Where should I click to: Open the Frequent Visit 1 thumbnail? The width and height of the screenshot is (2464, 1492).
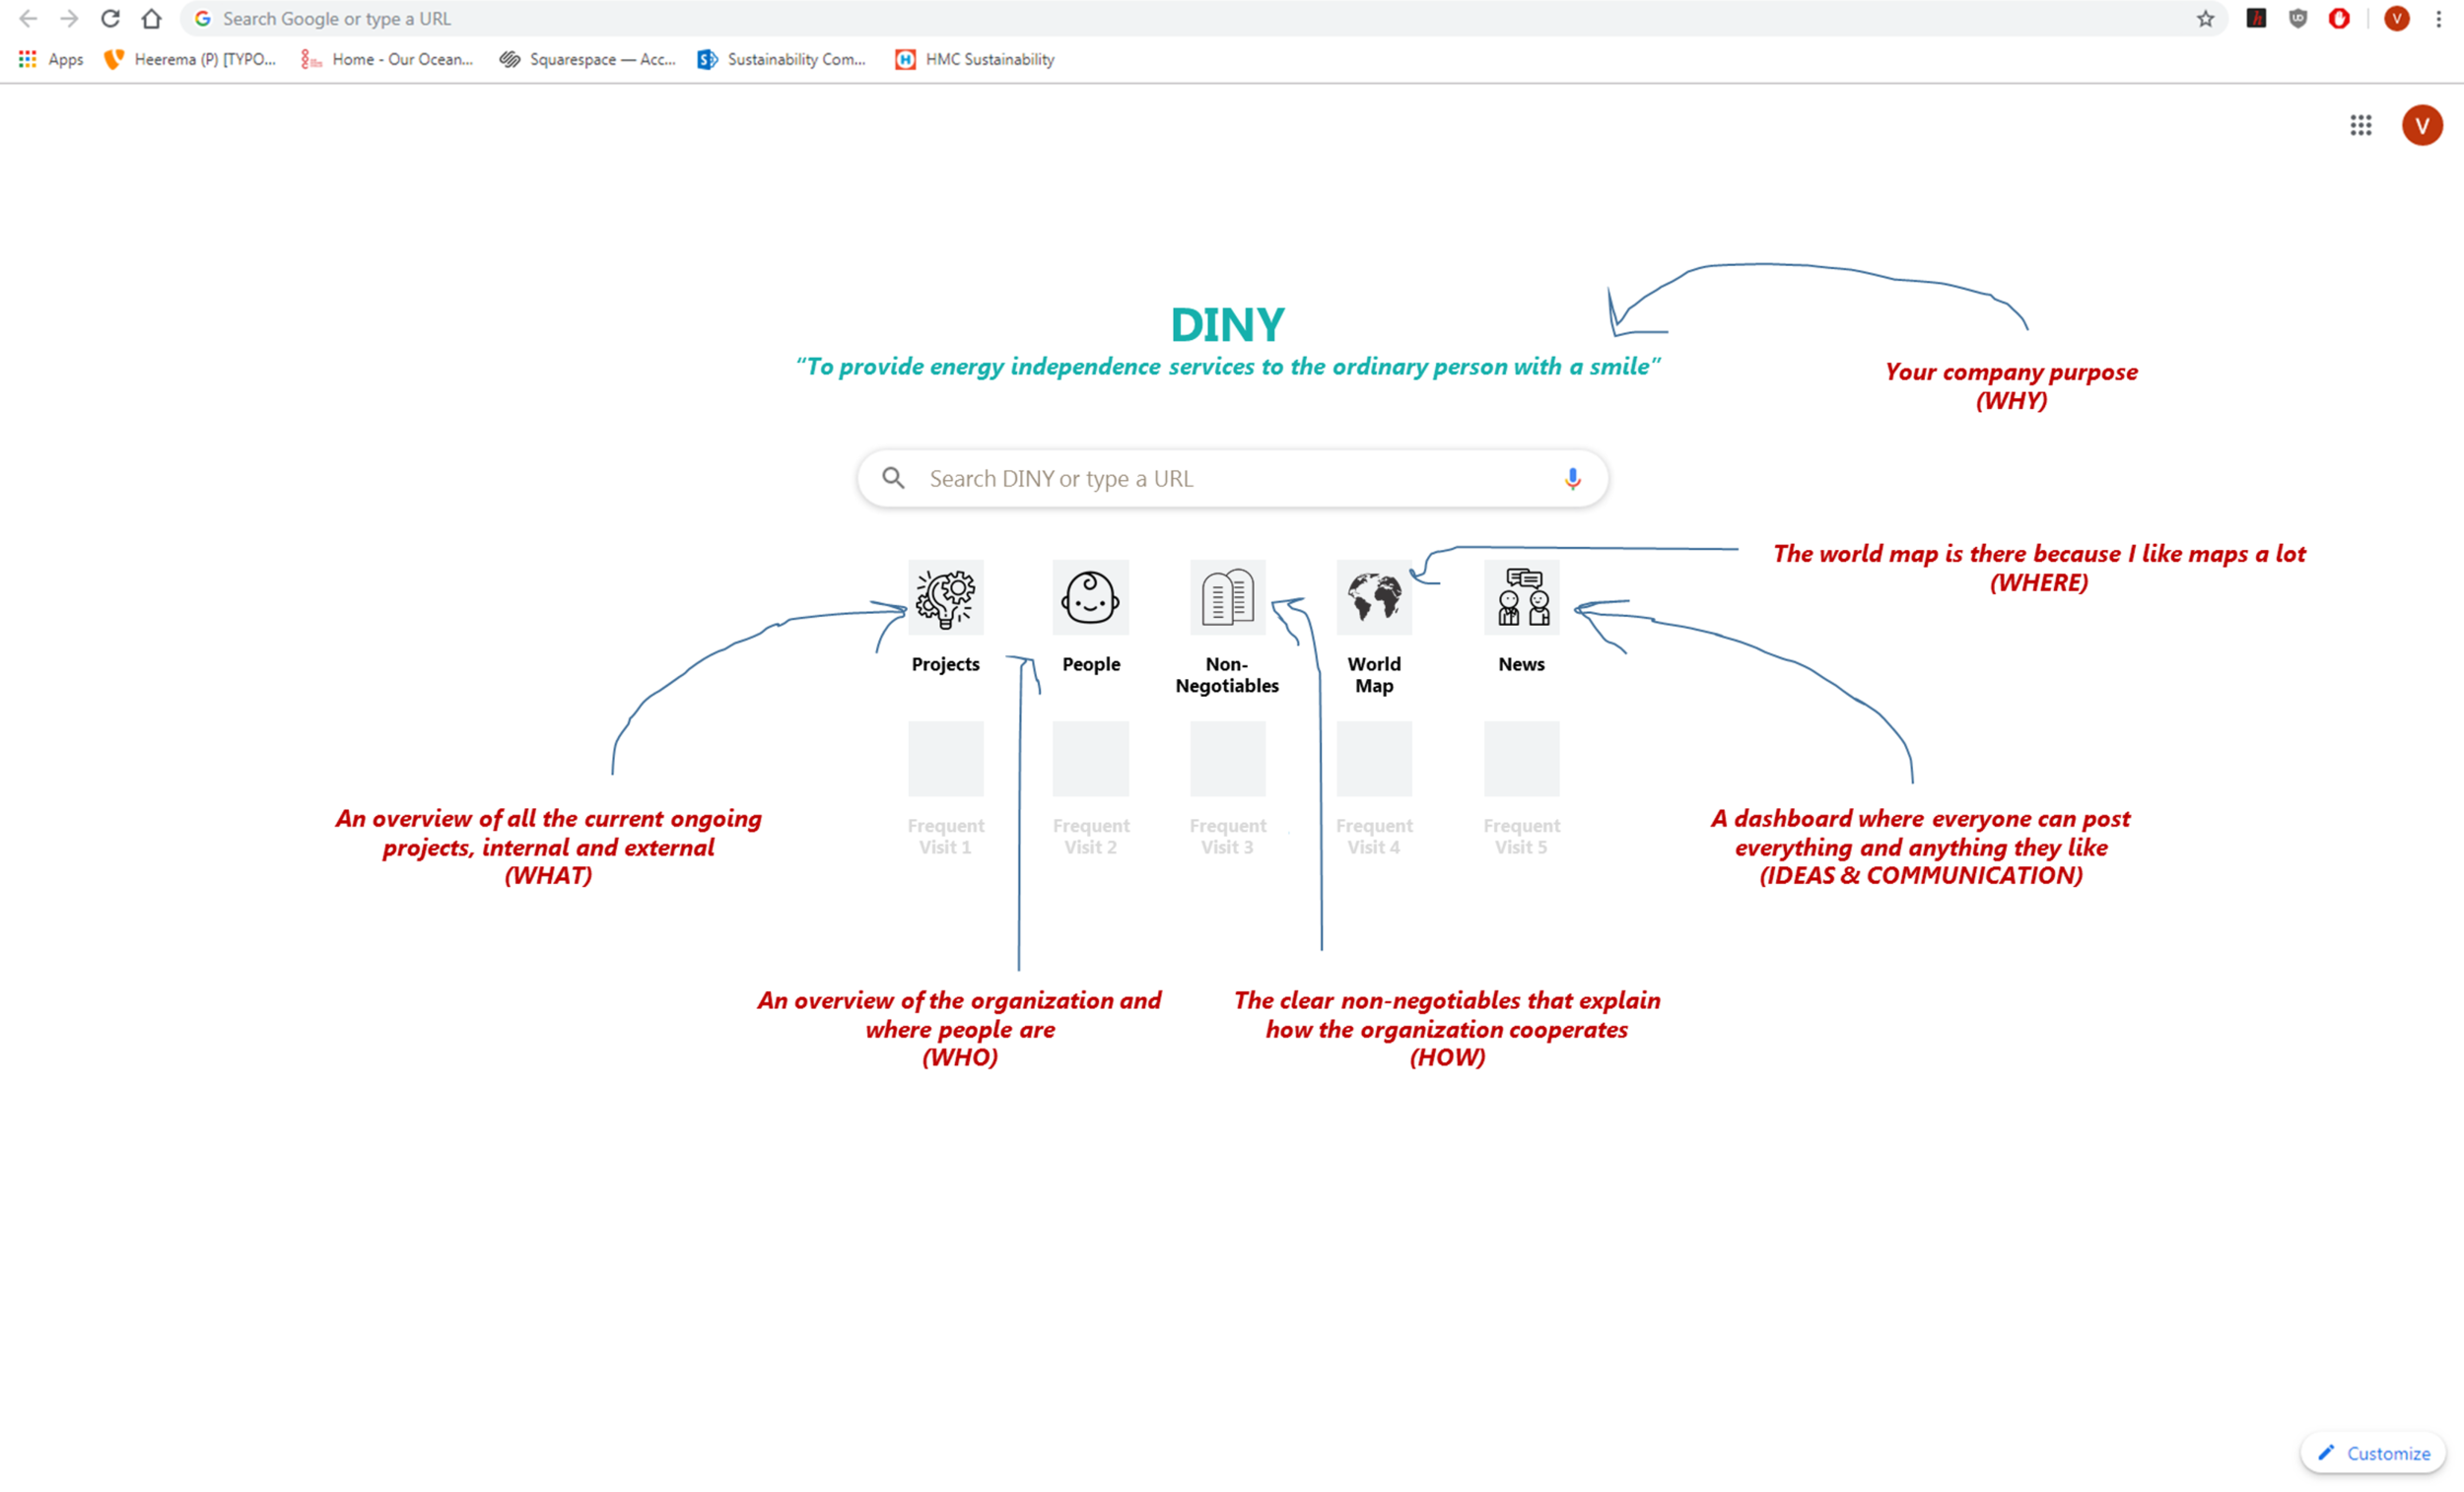pos(945,759)
